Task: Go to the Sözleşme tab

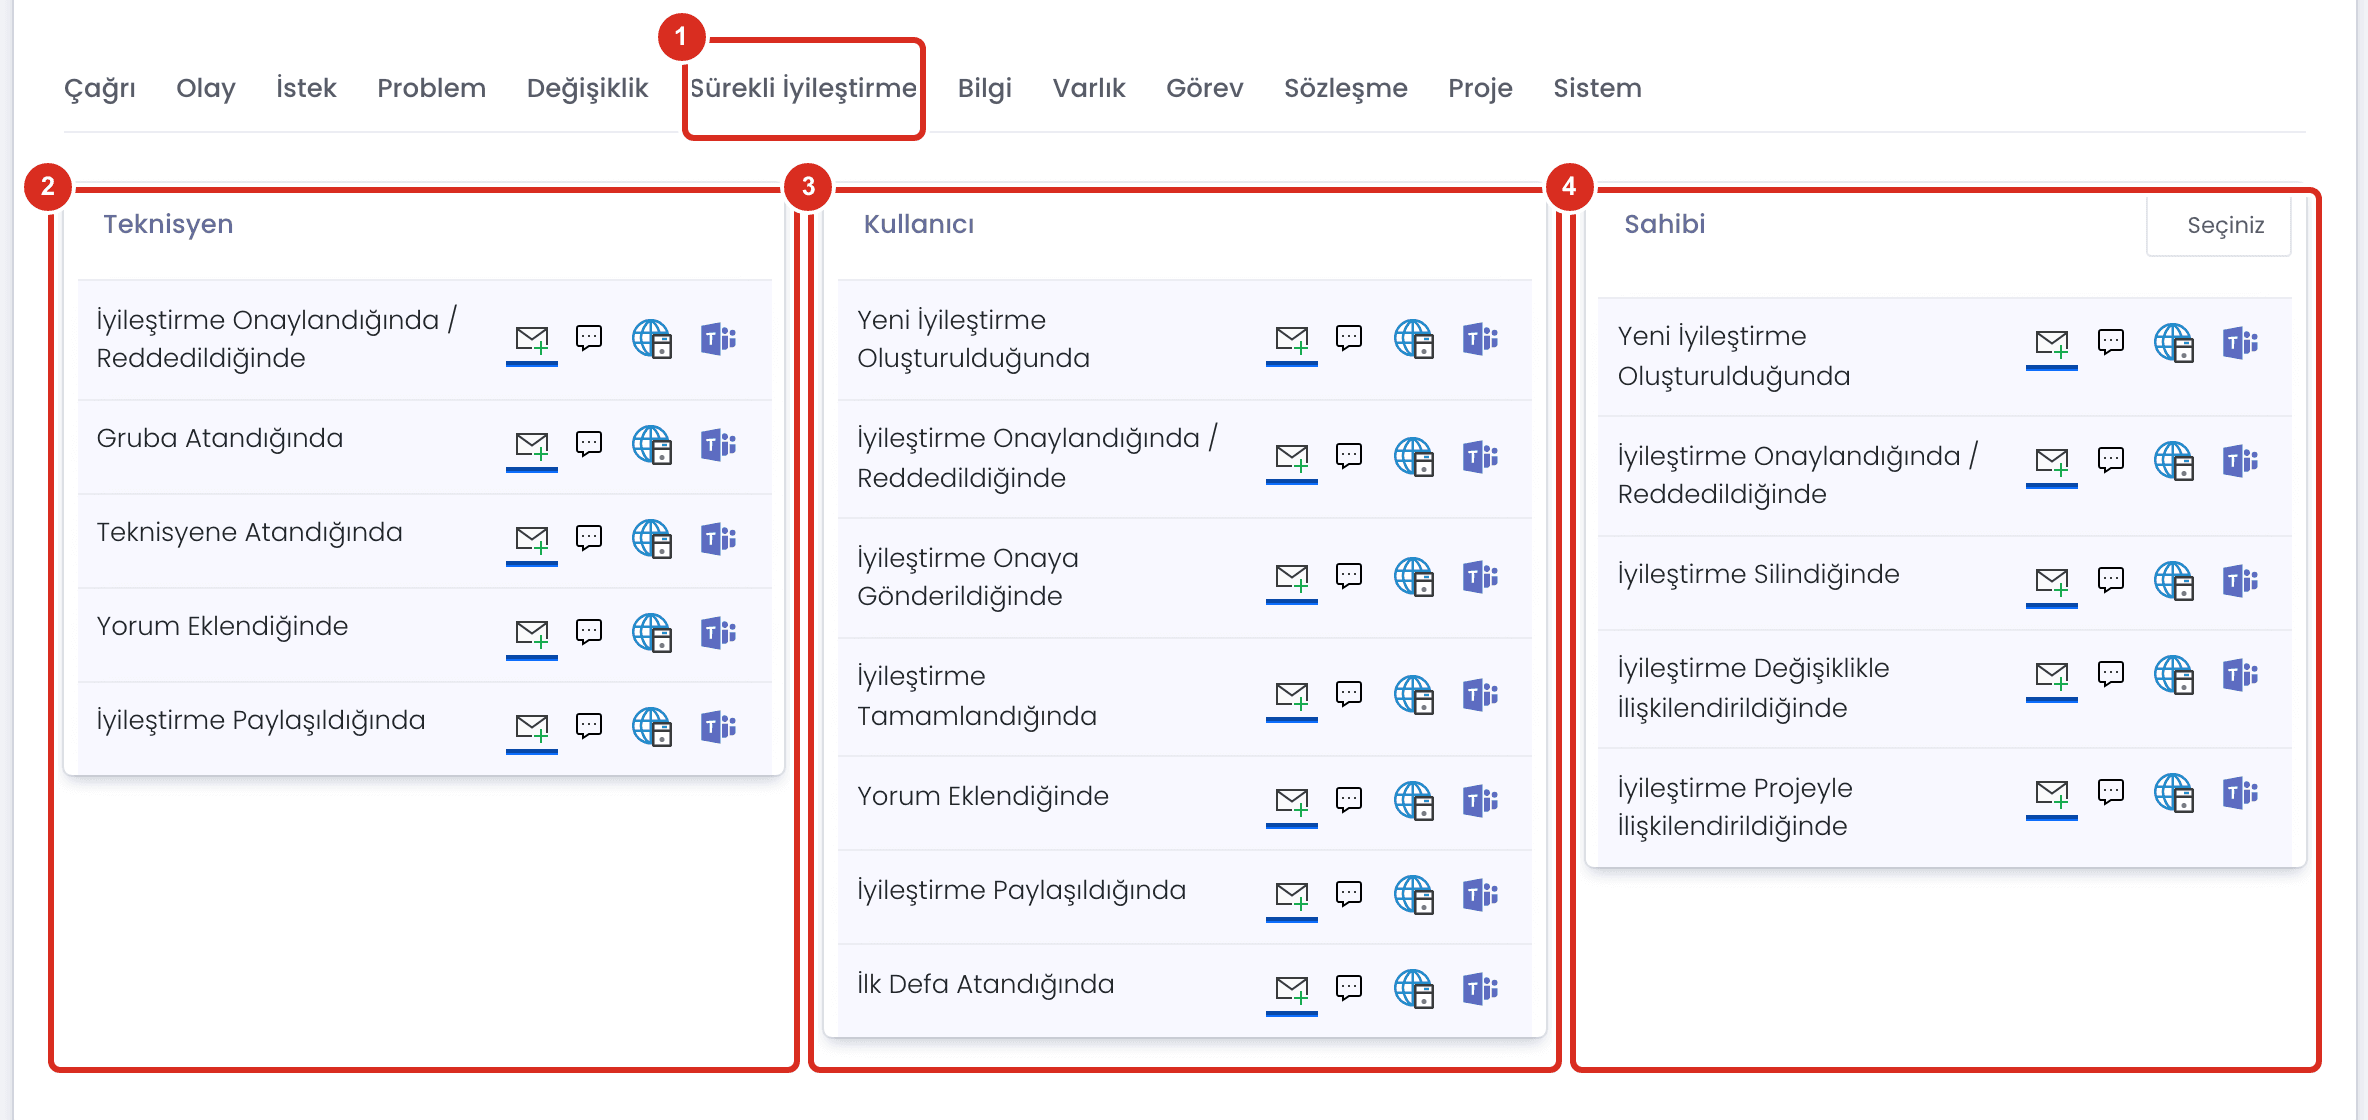Action: (x=1346, y=88)
